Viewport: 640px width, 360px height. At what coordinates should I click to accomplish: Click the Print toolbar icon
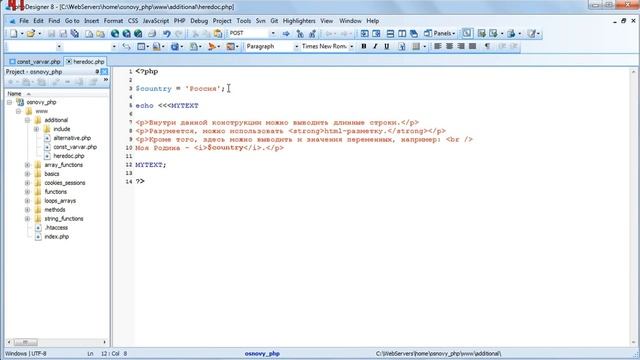152,33
